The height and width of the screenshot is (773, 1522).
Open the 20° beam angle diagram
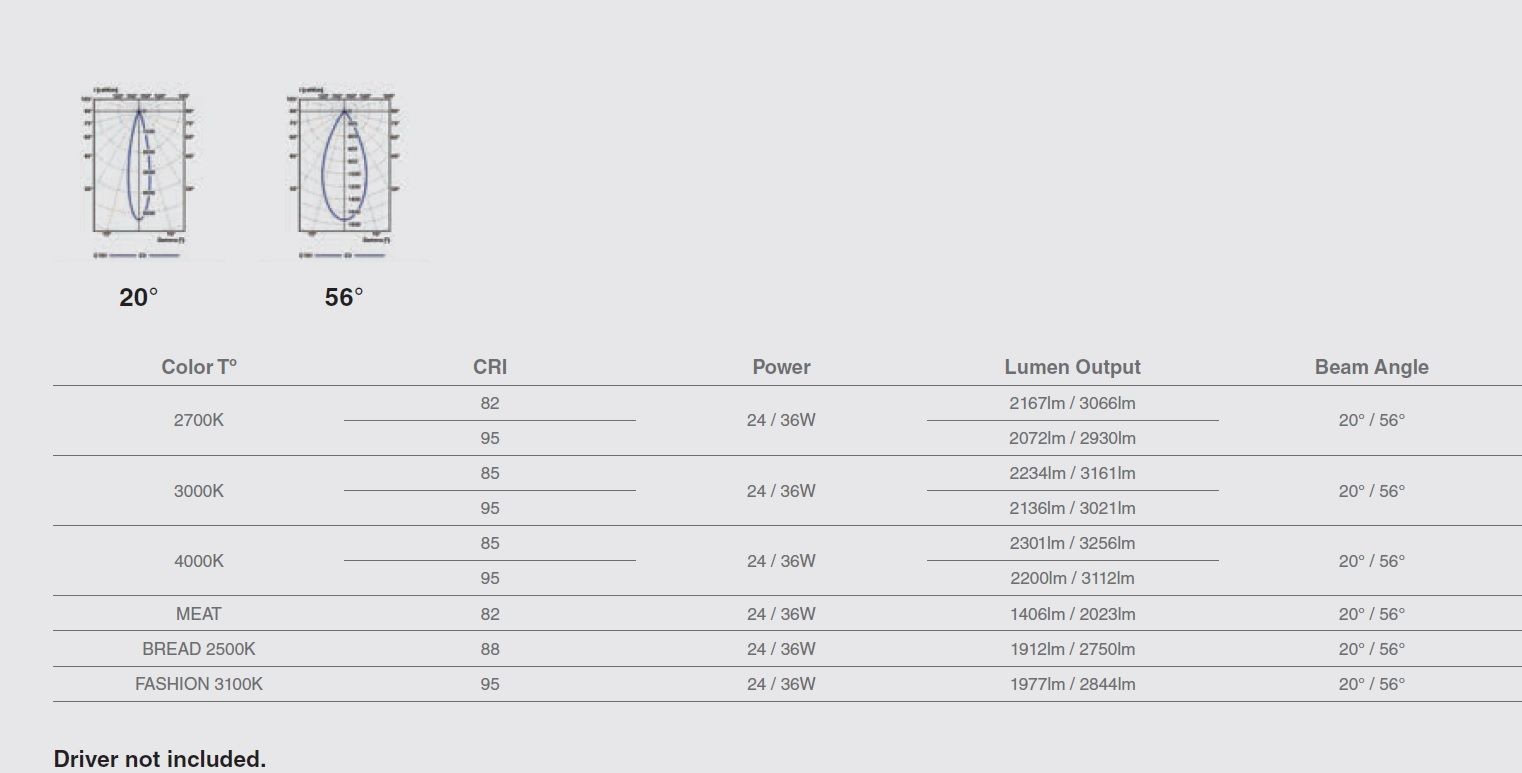(x=138, y=172)
